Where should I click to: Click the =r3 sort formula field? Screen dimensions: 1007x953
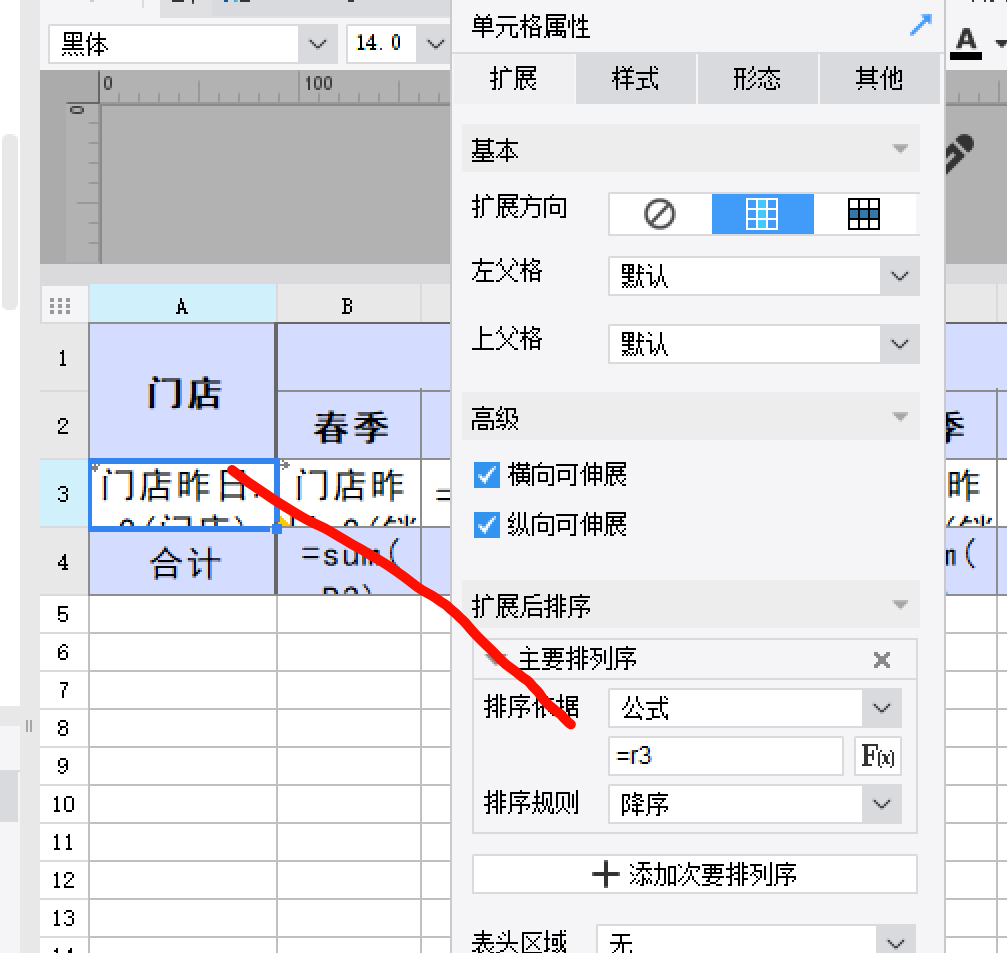pyautogui.click(x=726, y=756)
